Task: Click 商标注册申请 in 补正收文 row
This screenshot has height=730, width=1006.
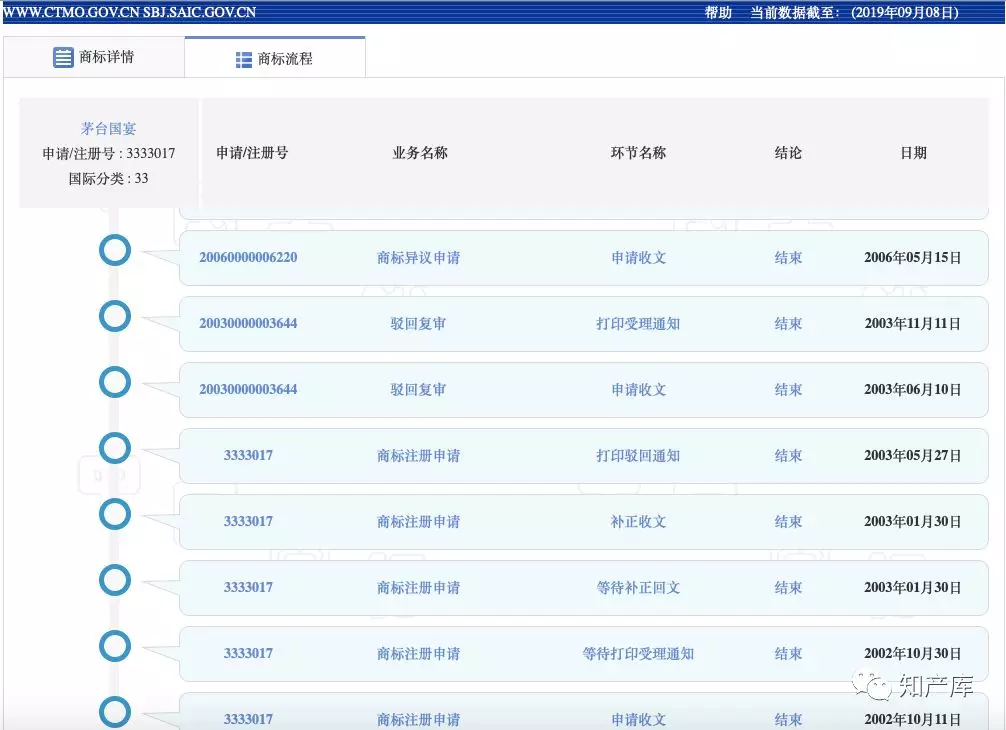Action: coord(418,522)
